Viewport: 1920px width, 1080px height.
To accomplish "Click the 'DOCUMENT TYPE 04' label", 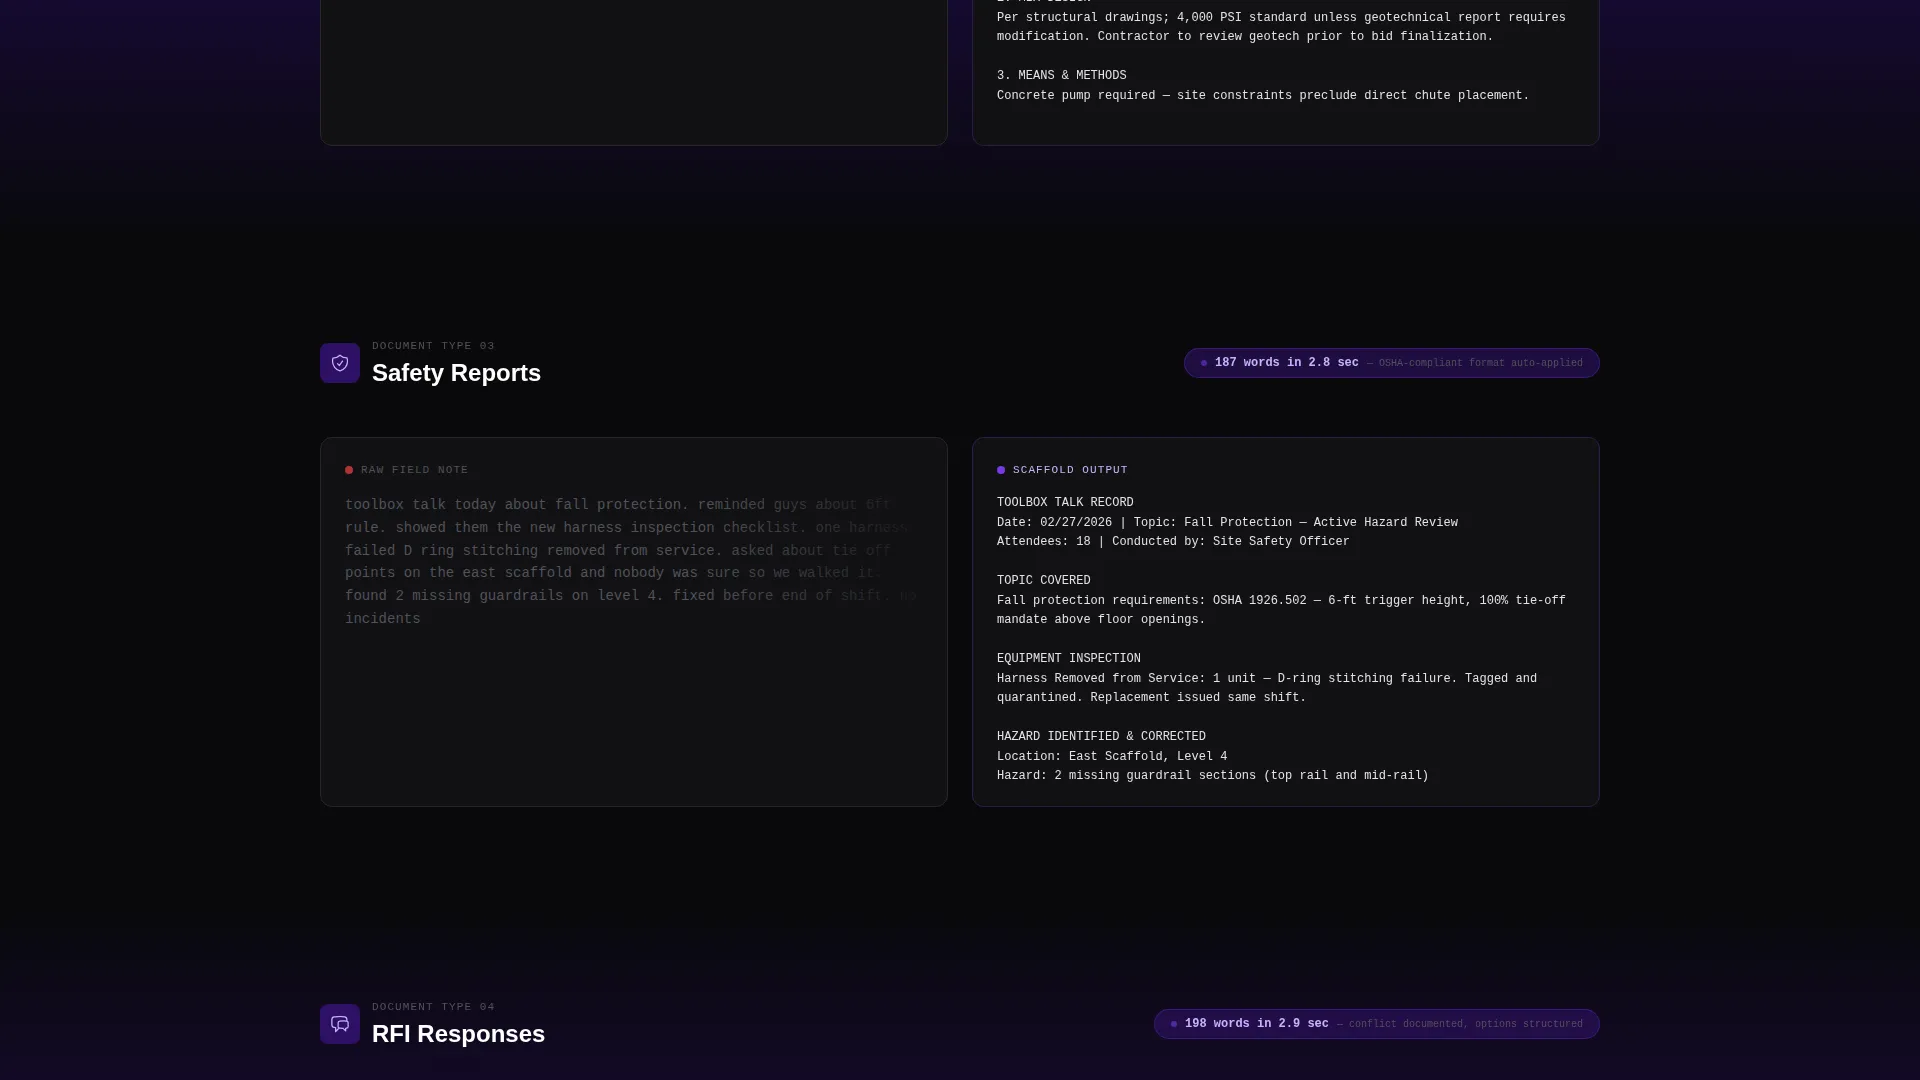I will [433, 1007].
